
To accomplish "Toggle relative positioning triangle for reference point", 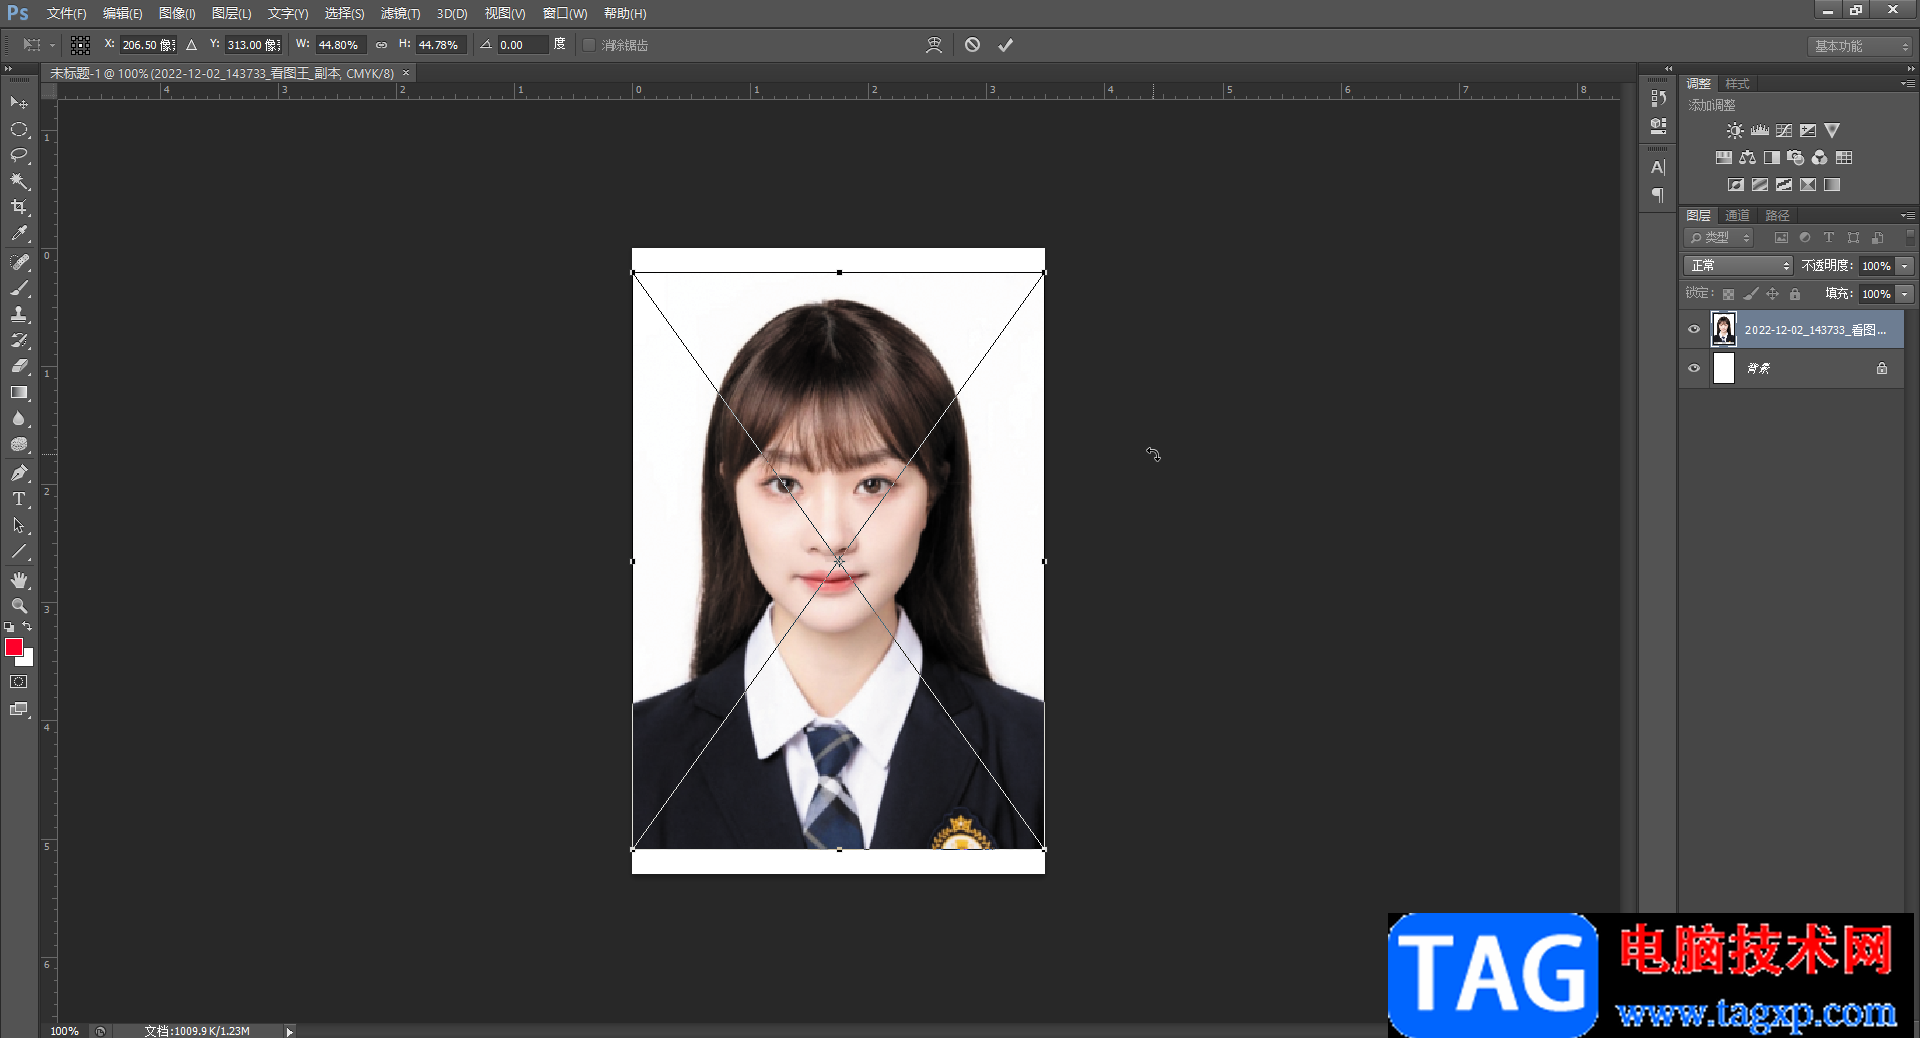I will 191,45.
